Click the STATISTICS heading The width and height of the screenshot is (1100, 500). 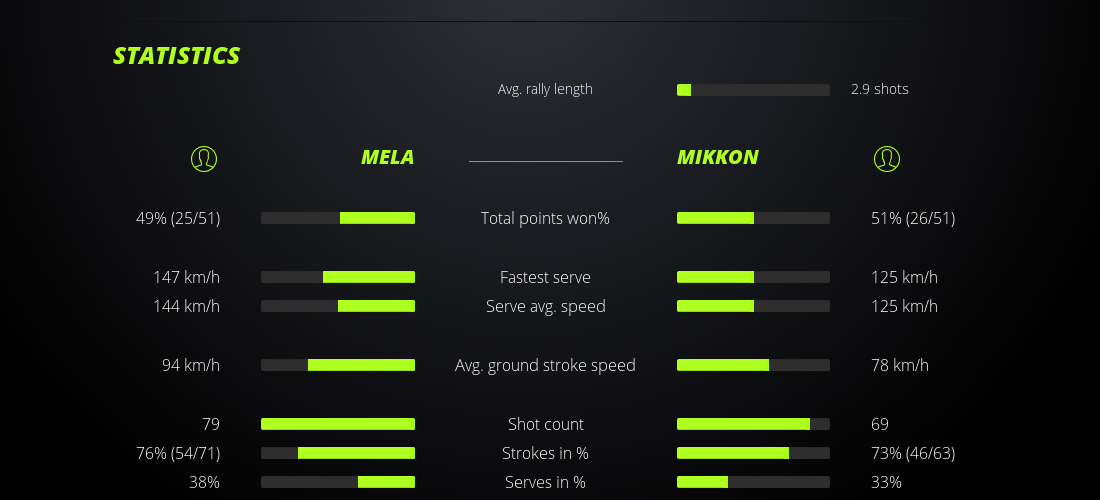[177, 56]
